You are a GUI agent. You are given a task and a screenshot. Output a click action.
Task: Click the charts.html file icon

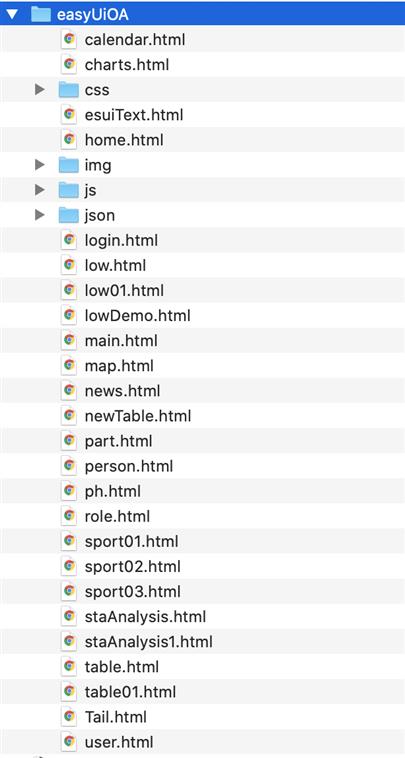[x=69, y=64]
